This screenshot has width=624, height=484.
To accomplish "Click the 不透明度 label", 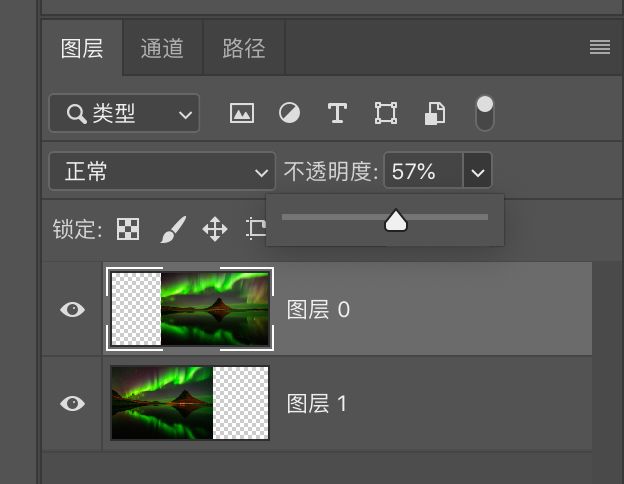I will (331, 172).
